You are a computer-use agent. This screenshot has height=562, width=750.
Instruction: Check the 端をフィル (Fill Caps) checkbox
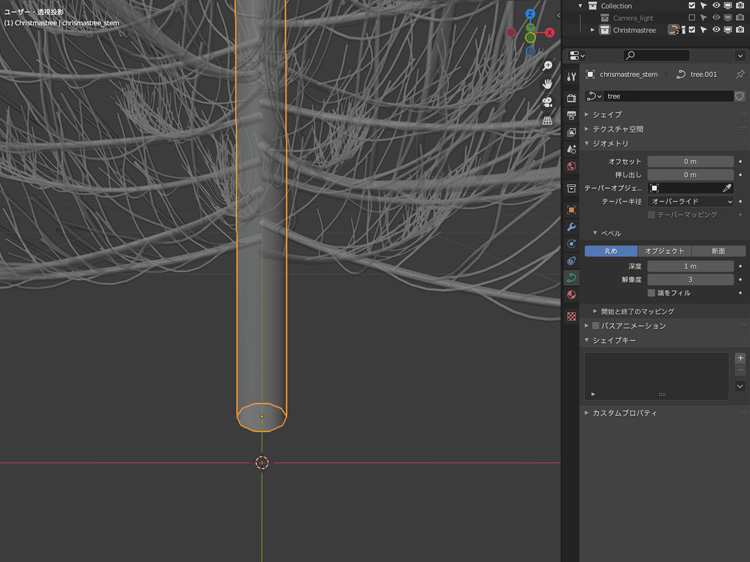pyautogui.click(x=652, y=293)
